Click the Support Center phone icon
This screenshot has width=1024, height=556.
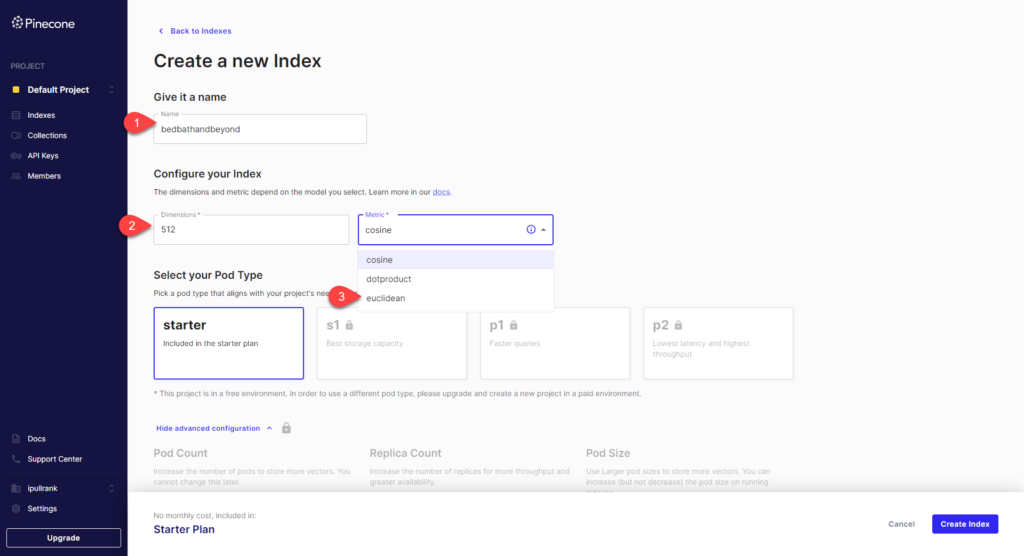pos(16,459)
